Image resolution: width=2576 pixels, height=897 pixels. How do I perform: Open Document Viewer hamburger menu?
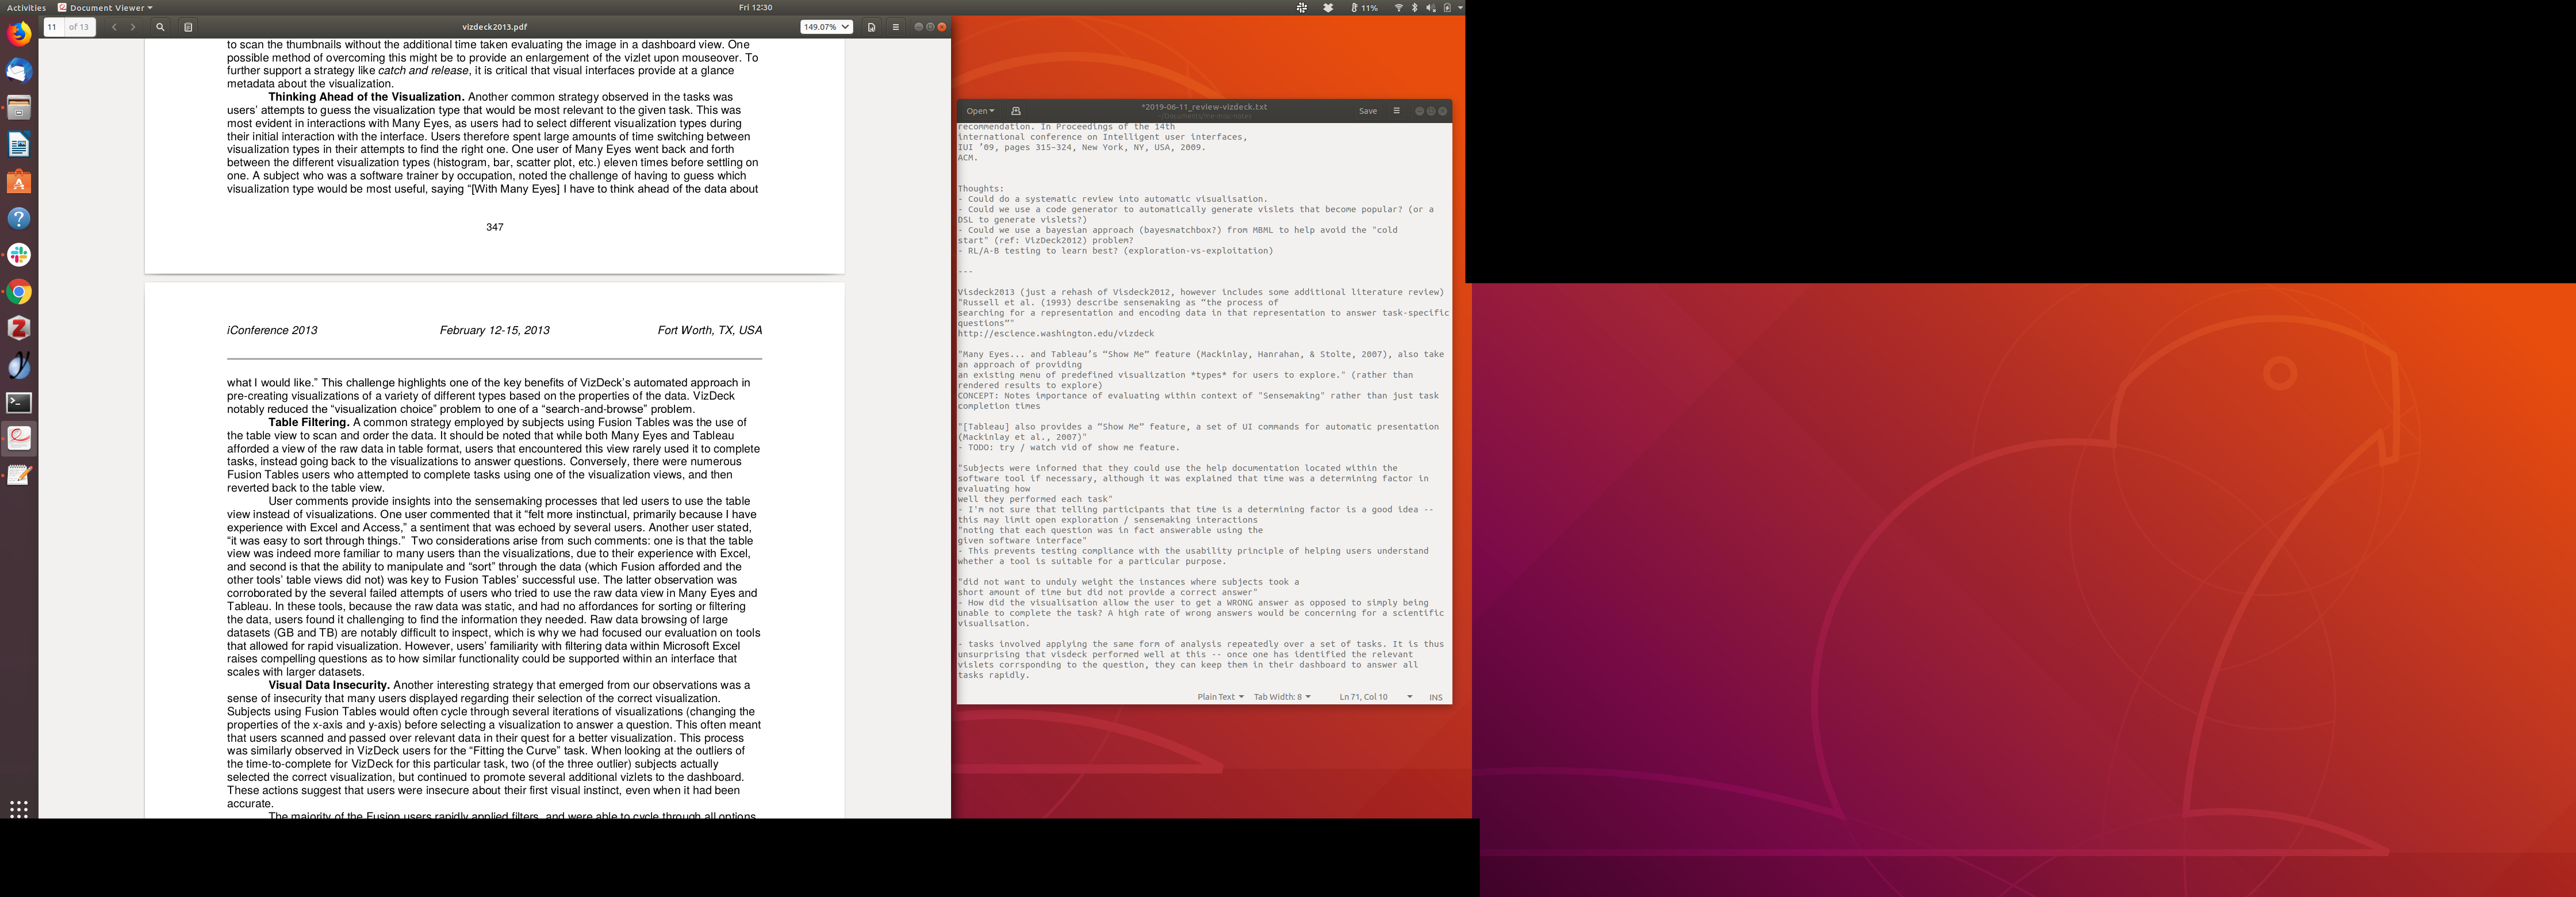[x=895, y=27]
